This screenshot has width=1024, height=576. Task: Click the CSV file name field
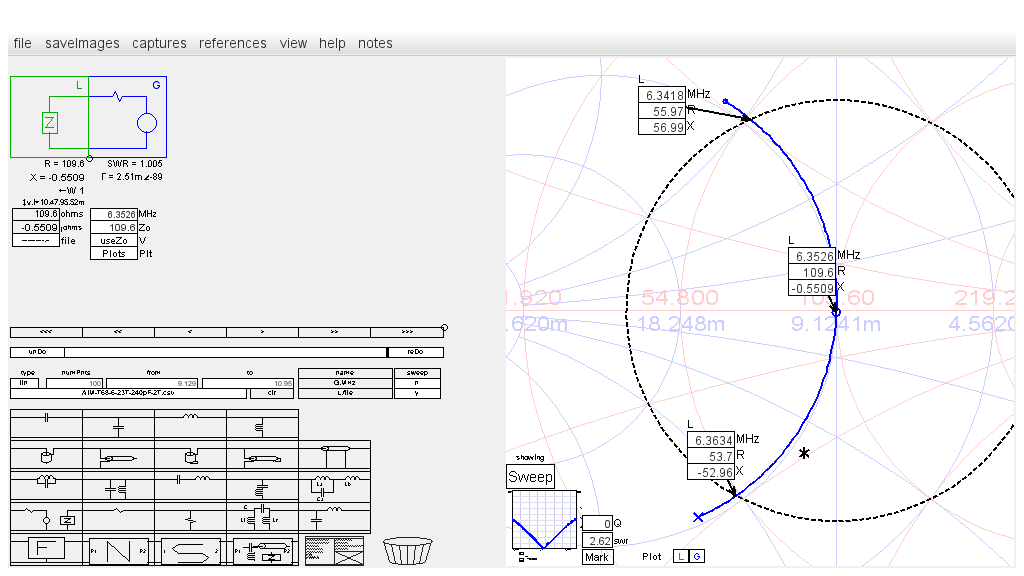[x=129, y=393]
